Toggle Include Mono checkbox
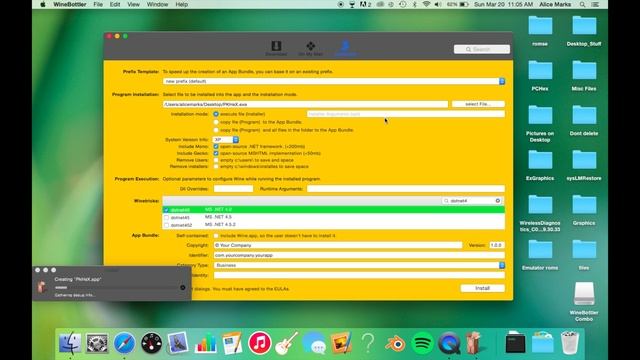The height and width of the screenshot is (360, 640). (x=216, y=146)
